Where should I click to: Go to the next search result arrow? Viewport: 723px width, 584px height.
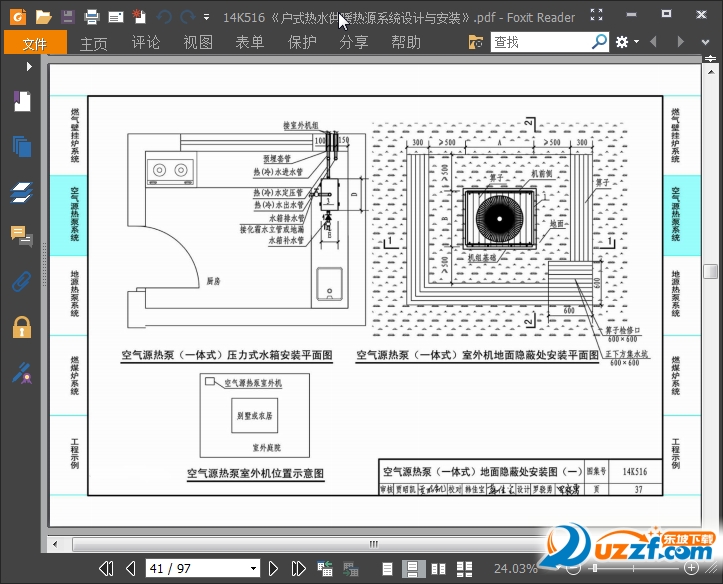pyautogui.click(x=681, y=42)
